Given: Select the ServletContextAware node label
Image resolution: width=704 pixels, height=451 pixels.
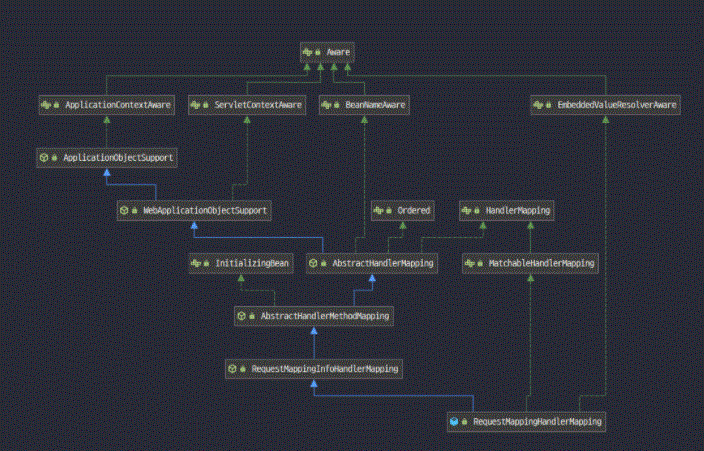Looking at the screenshot, I should click(257, 105).
